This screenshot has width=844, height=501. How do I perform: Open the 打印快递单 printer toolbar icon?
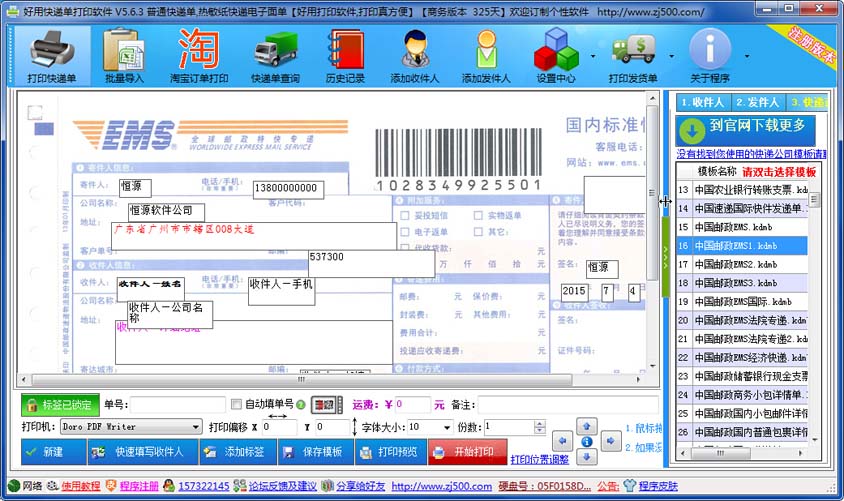coord(52,57)
